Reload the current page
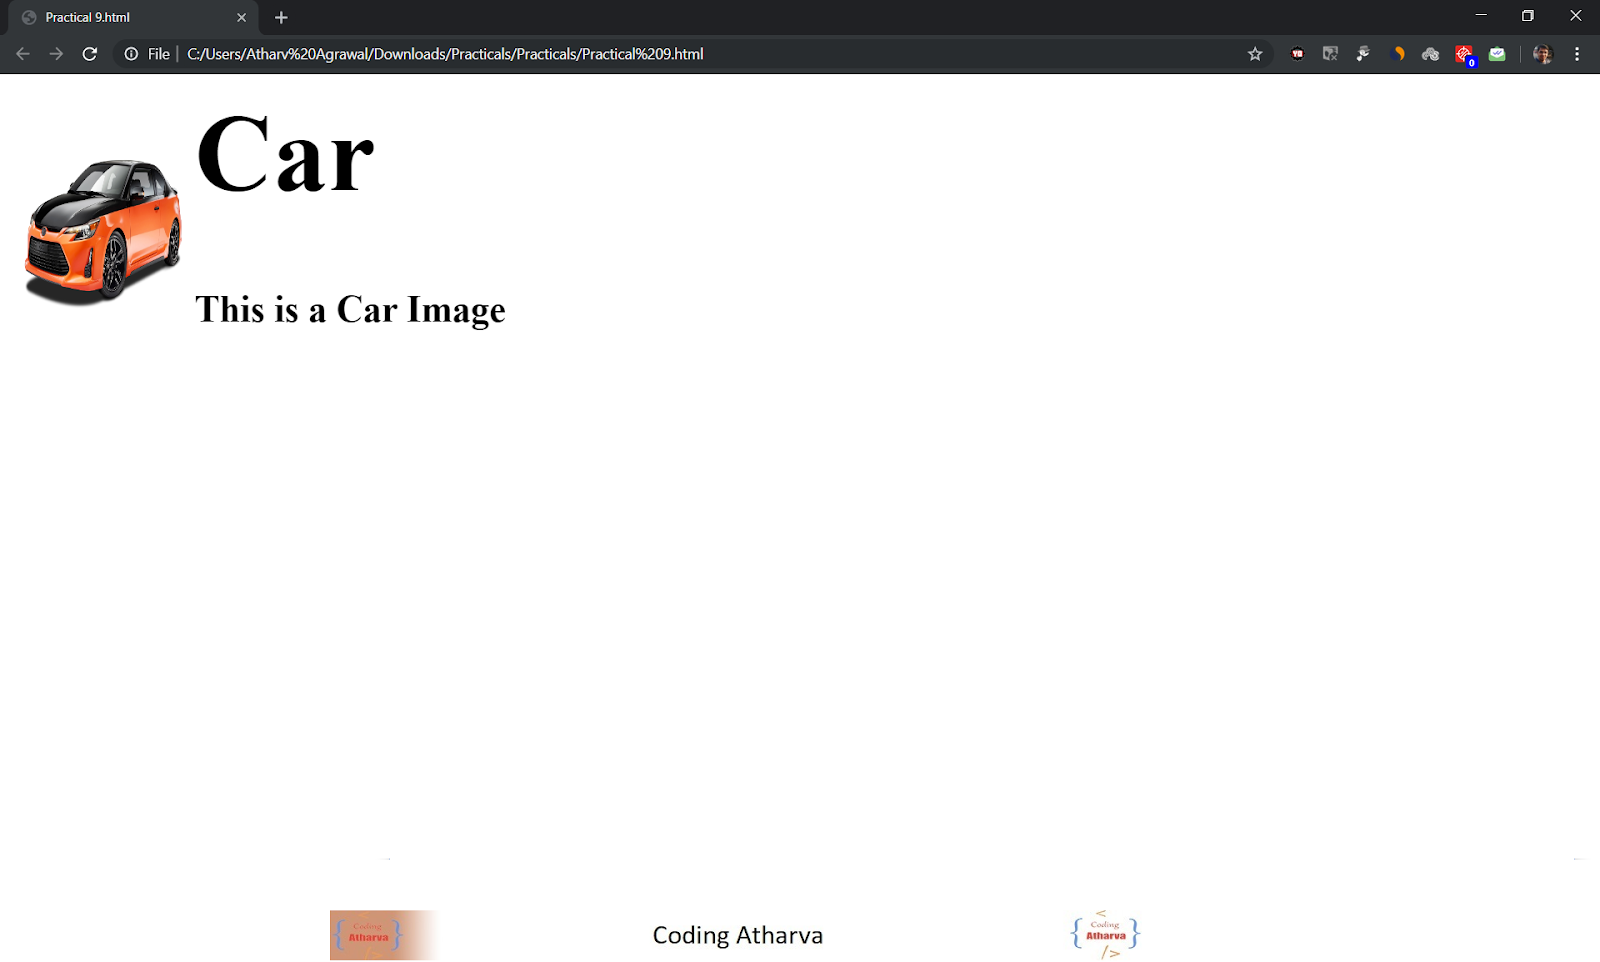Screen dimensions: 1600x962 pyautogui.click(x=90, y=54)
